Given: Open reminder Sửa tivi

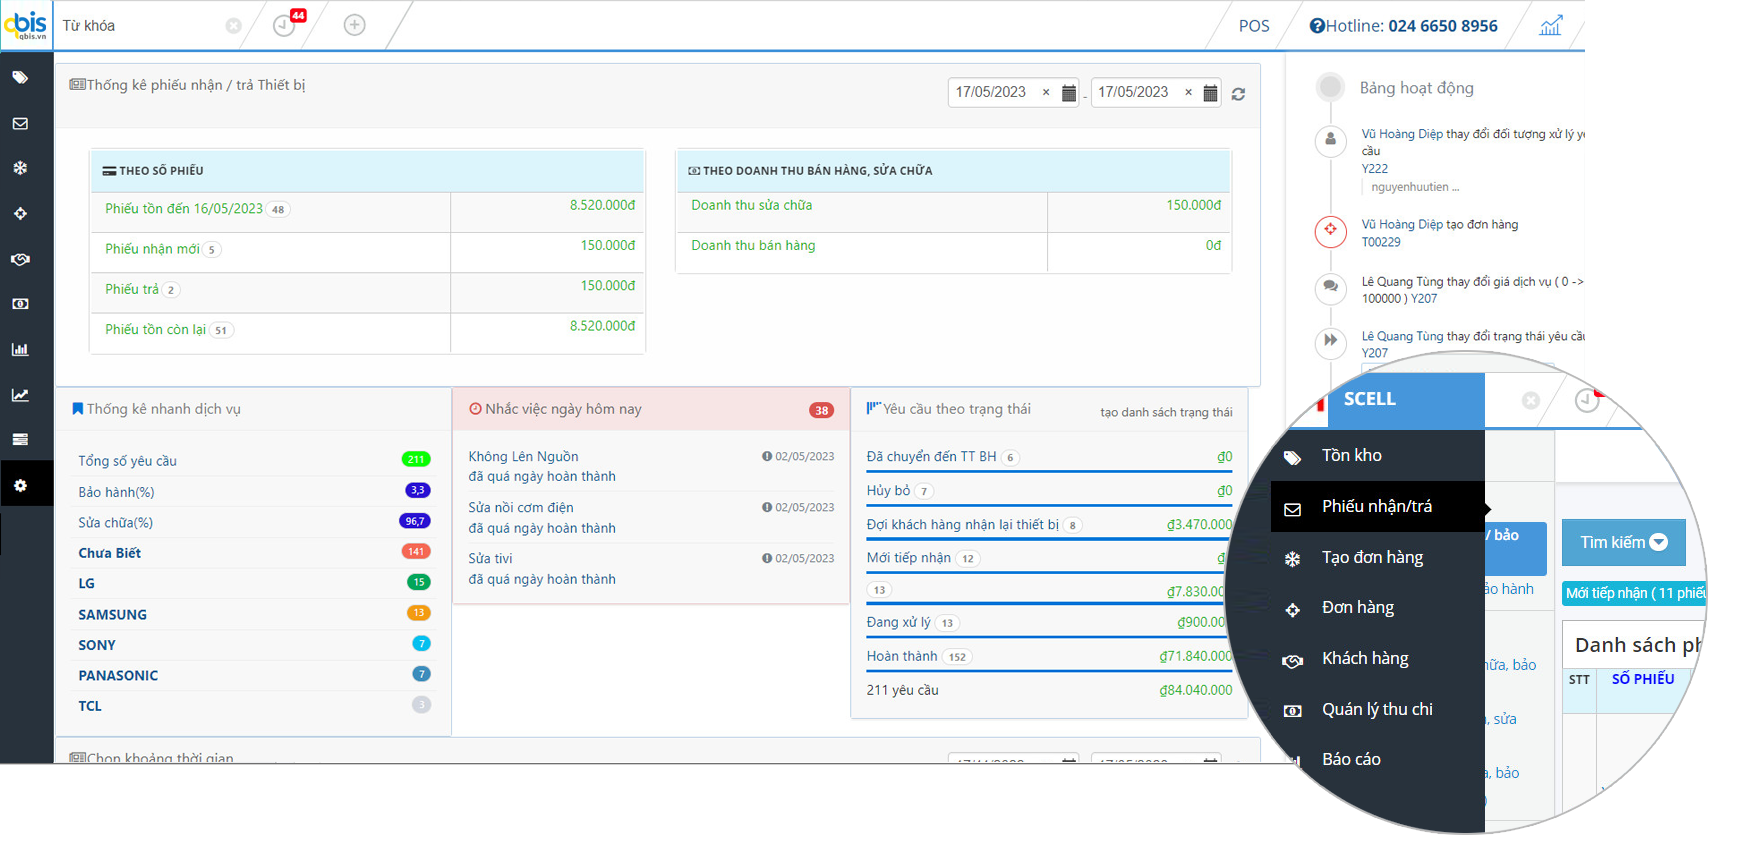Looking at the screenshot, I should click(490, 559).
